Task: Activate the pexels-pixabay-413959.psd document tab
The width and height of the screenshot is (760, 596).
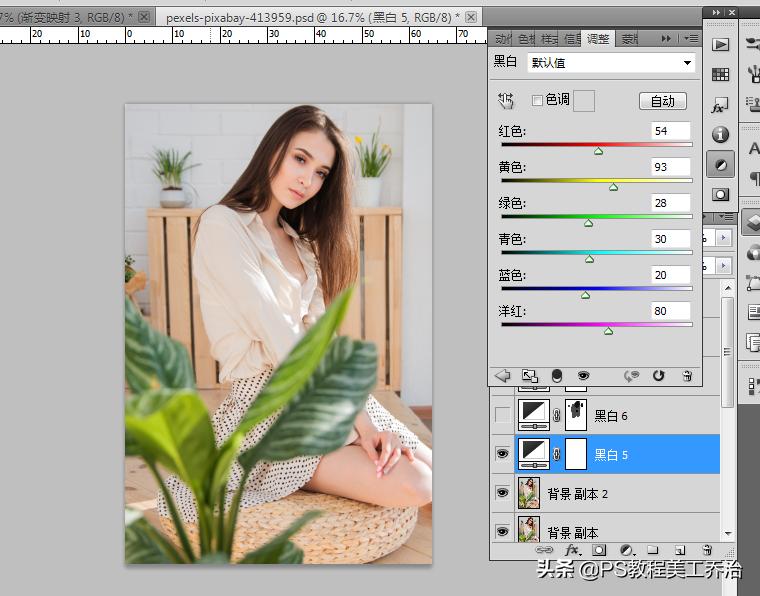Action: click(x=312, y=18)
